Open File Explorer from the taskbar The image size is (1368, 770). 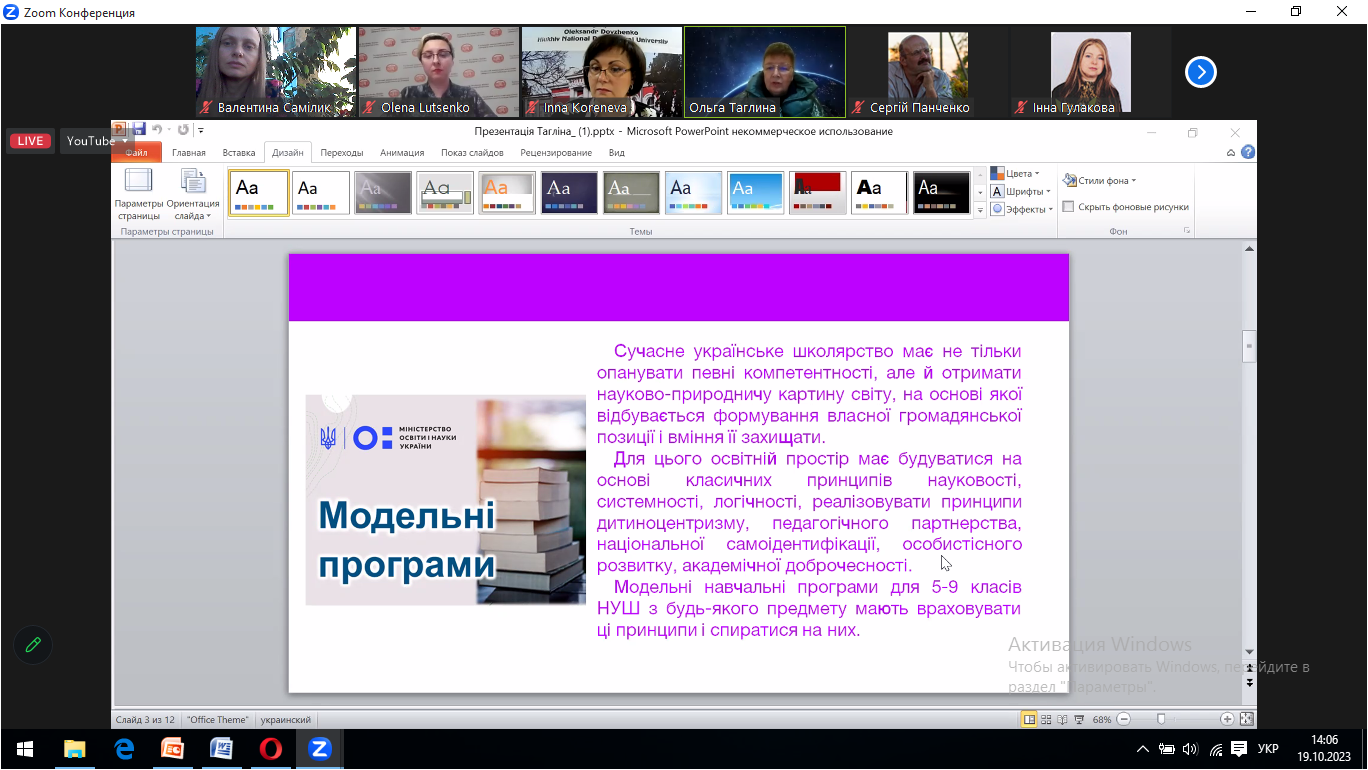coord(74,749)
